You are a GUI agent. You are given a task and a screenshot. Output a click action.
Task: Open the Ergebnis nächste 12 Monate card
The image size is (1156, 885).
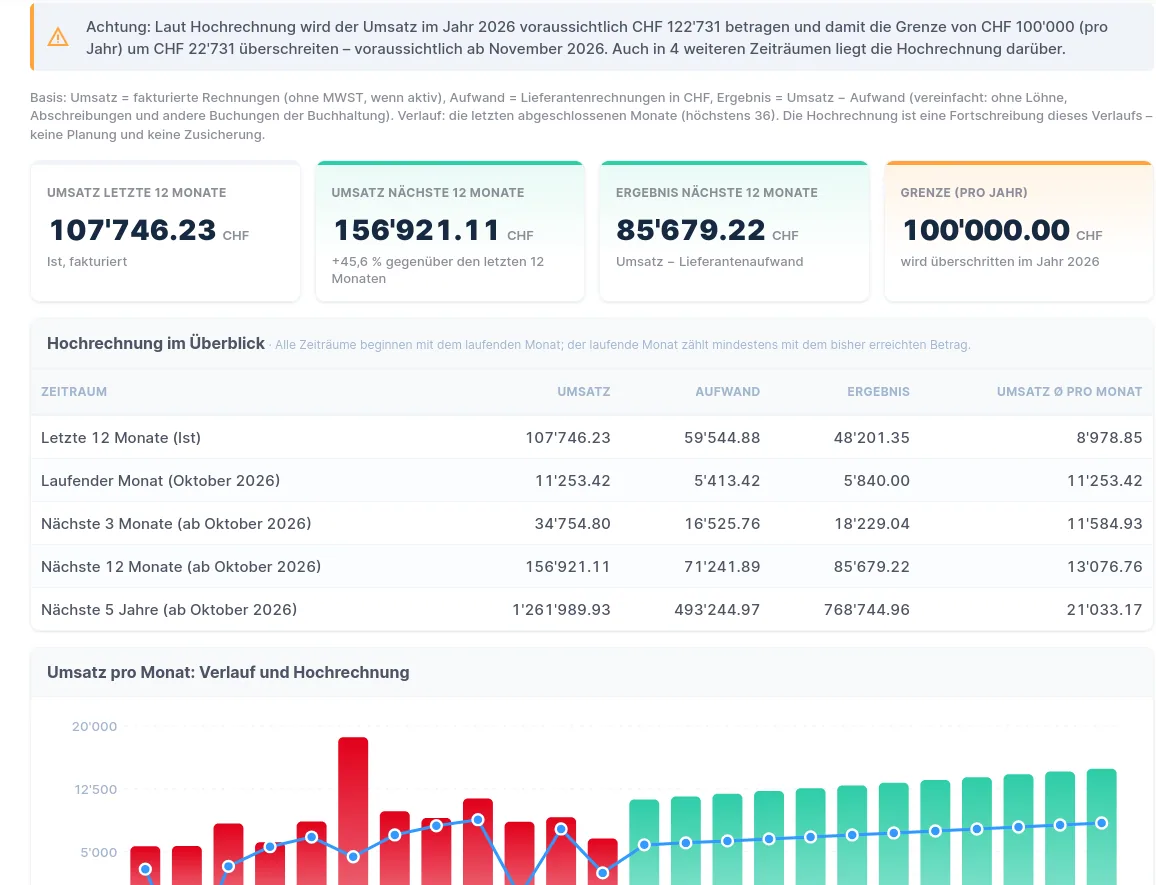(734, 231)
